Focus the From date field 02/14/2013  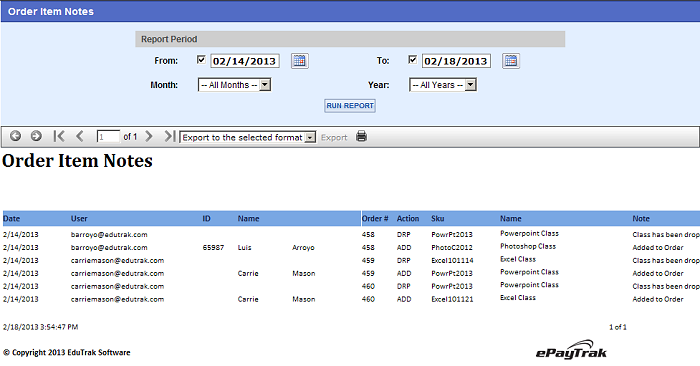[x=245, y=61]
